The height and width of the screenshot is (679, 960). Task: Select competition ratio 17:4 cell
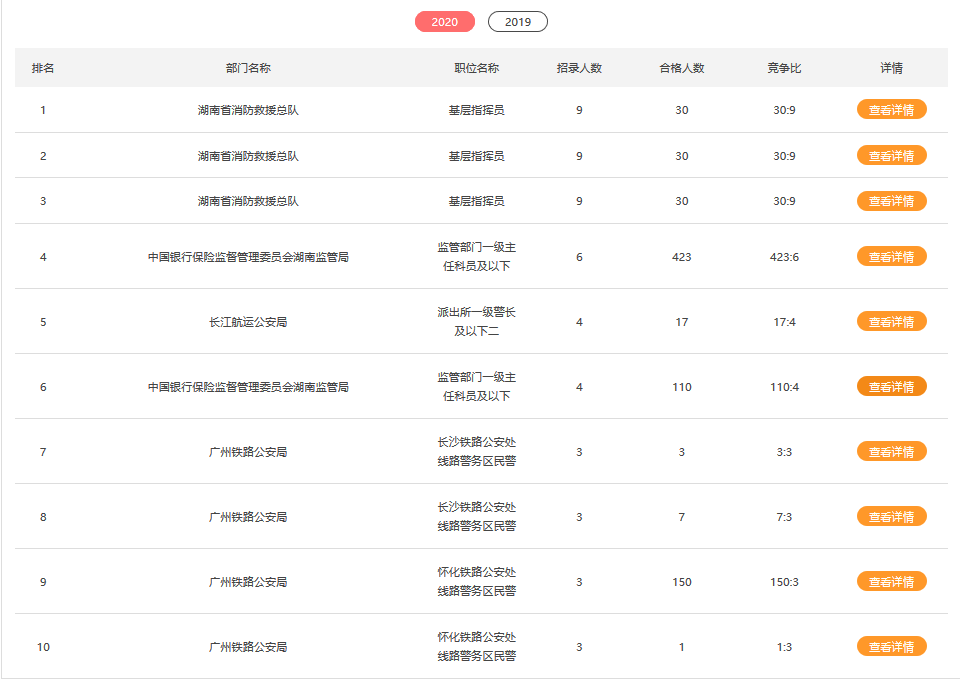pyautogui.click(x=784, y=322)
